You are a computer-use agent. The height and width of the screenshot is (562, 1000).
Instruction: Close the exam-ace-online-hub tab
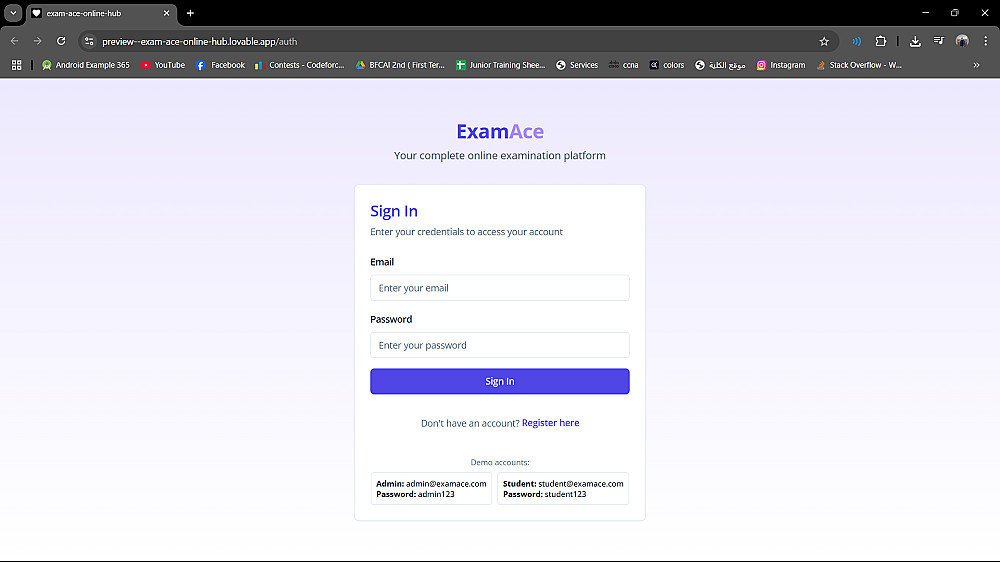[166, 13]
